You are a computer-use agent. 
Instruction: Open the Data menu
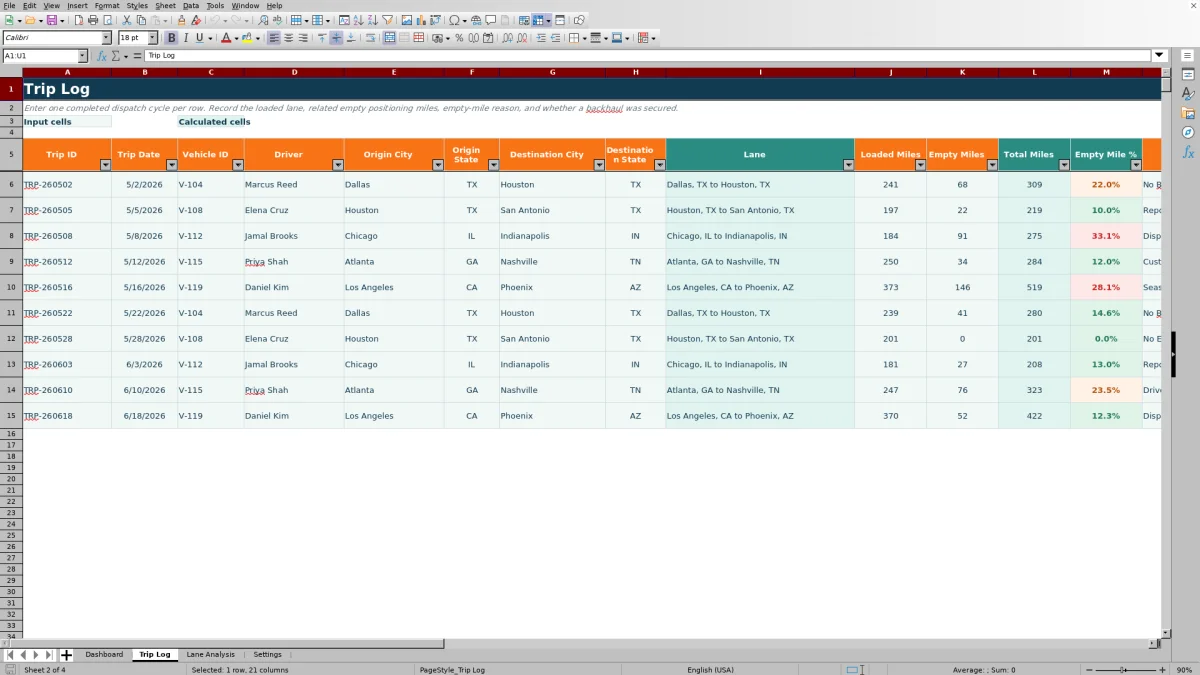[190, 5]
